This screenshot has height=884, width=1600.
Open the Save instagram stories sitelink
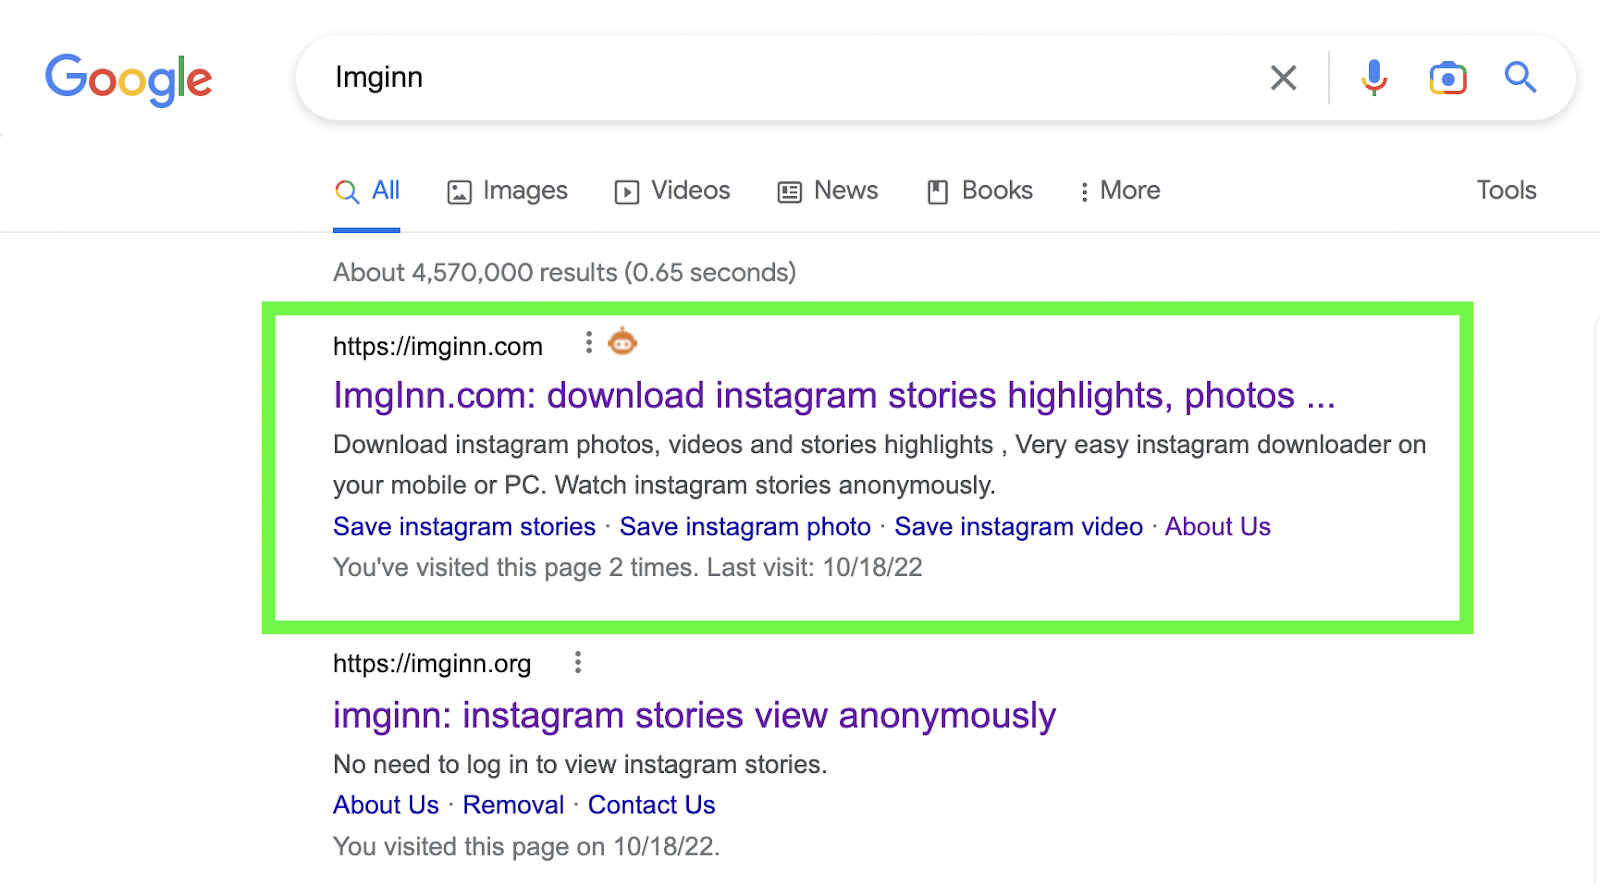464,526
